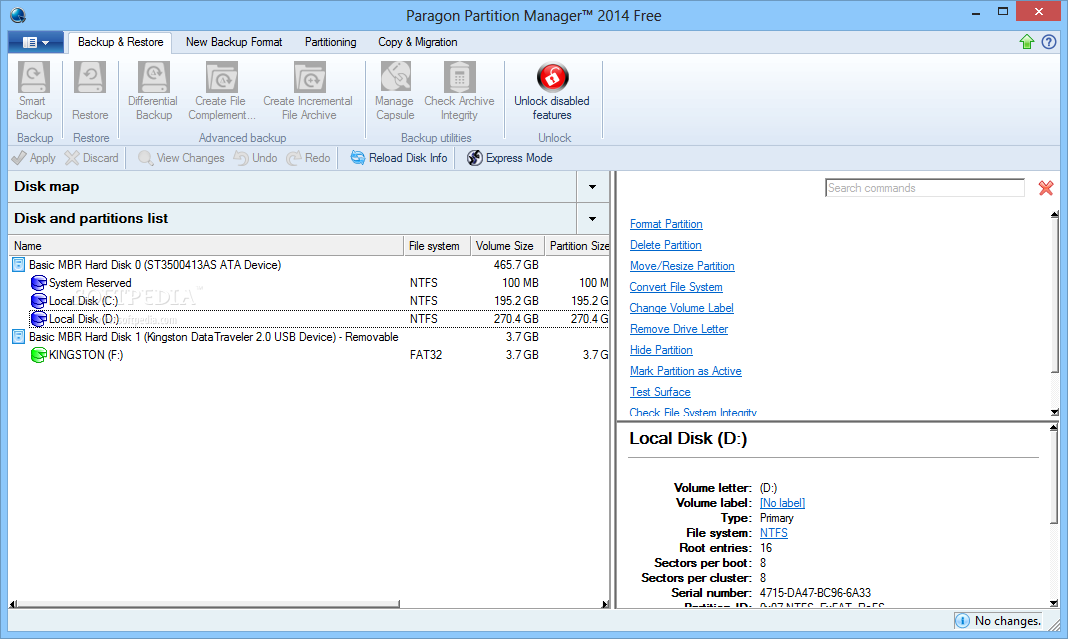The image size is (1068, 639).
Task: Click the Differential Backup icon
Action: (x=153, y=77)
